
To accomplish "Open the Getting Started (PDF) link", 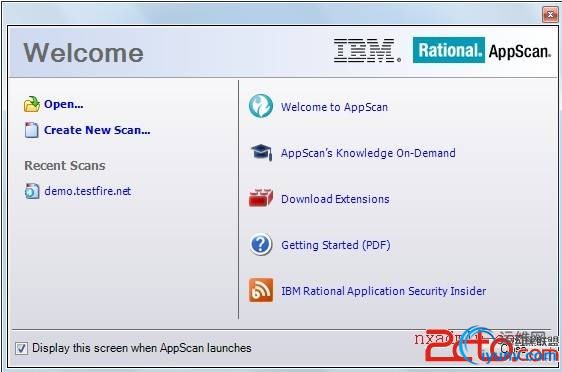I will pos(335,245).
